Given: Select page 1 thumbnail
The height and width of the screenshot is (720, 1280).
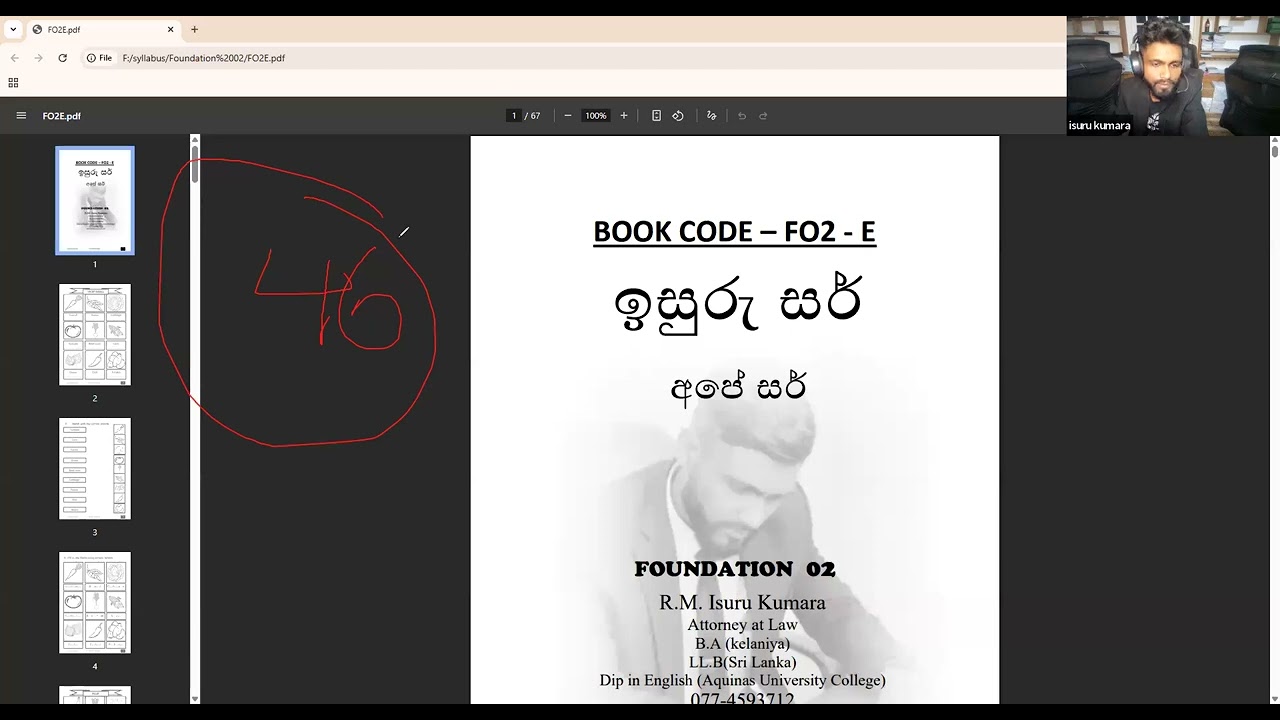Looking at the screenshot, I should tap(95, 200).
